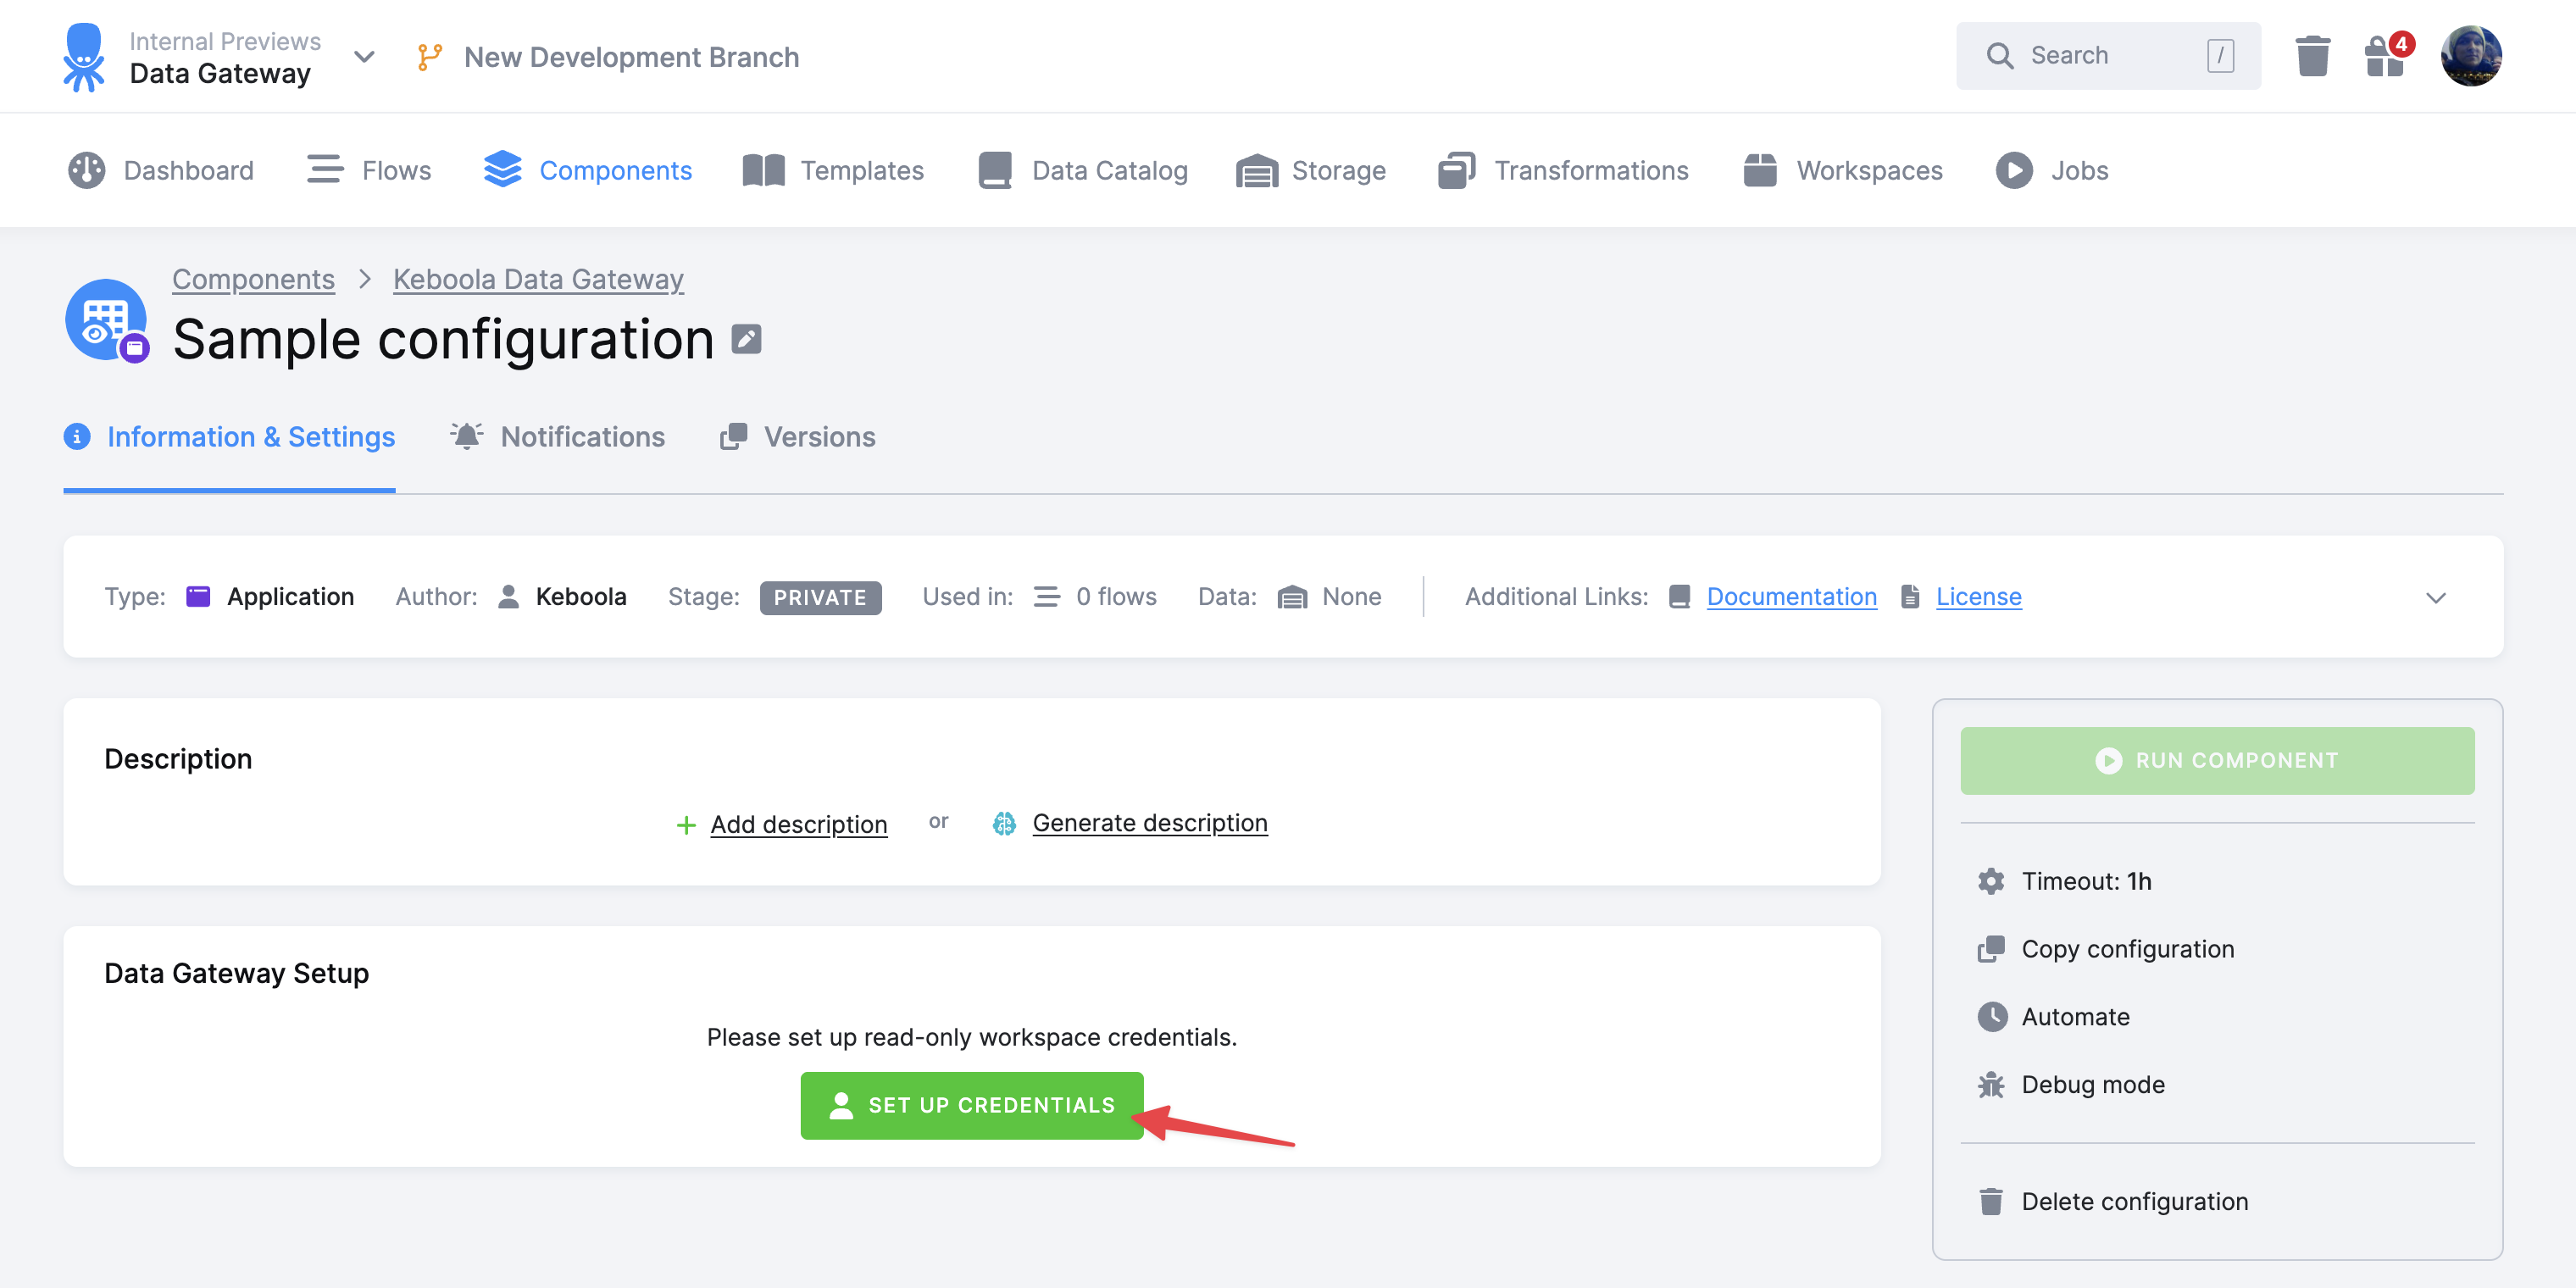Image resolution: width=2576 pixels, height=1288 pixels.
Task: Open the Keboola octopus home icon
Action: tap(85, 56)
